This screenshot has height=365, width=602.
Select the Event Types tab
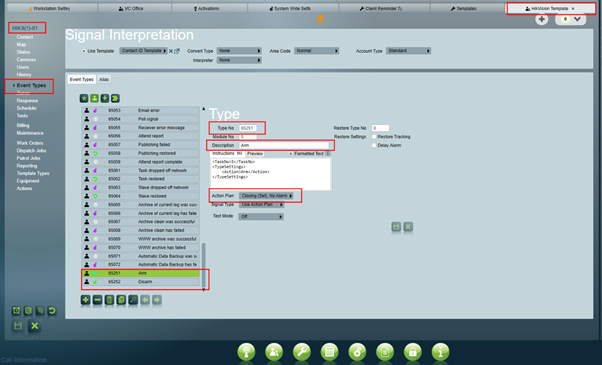[81, 79]
